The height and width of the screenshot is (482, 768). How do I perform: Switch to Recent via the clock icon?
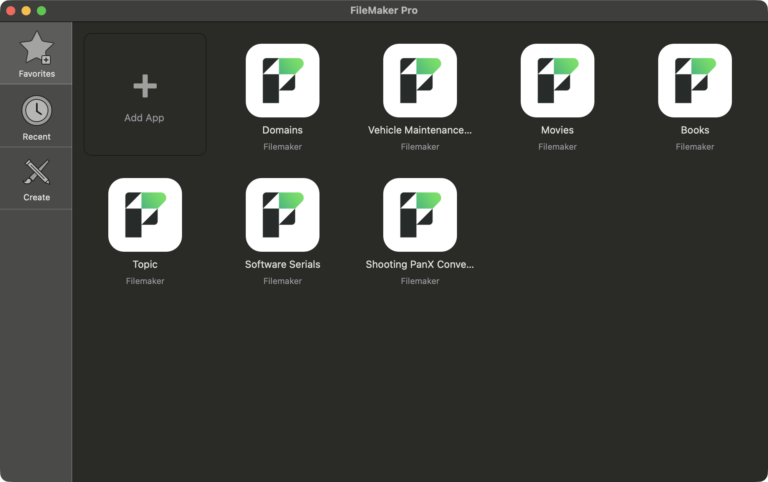[37, 111]
